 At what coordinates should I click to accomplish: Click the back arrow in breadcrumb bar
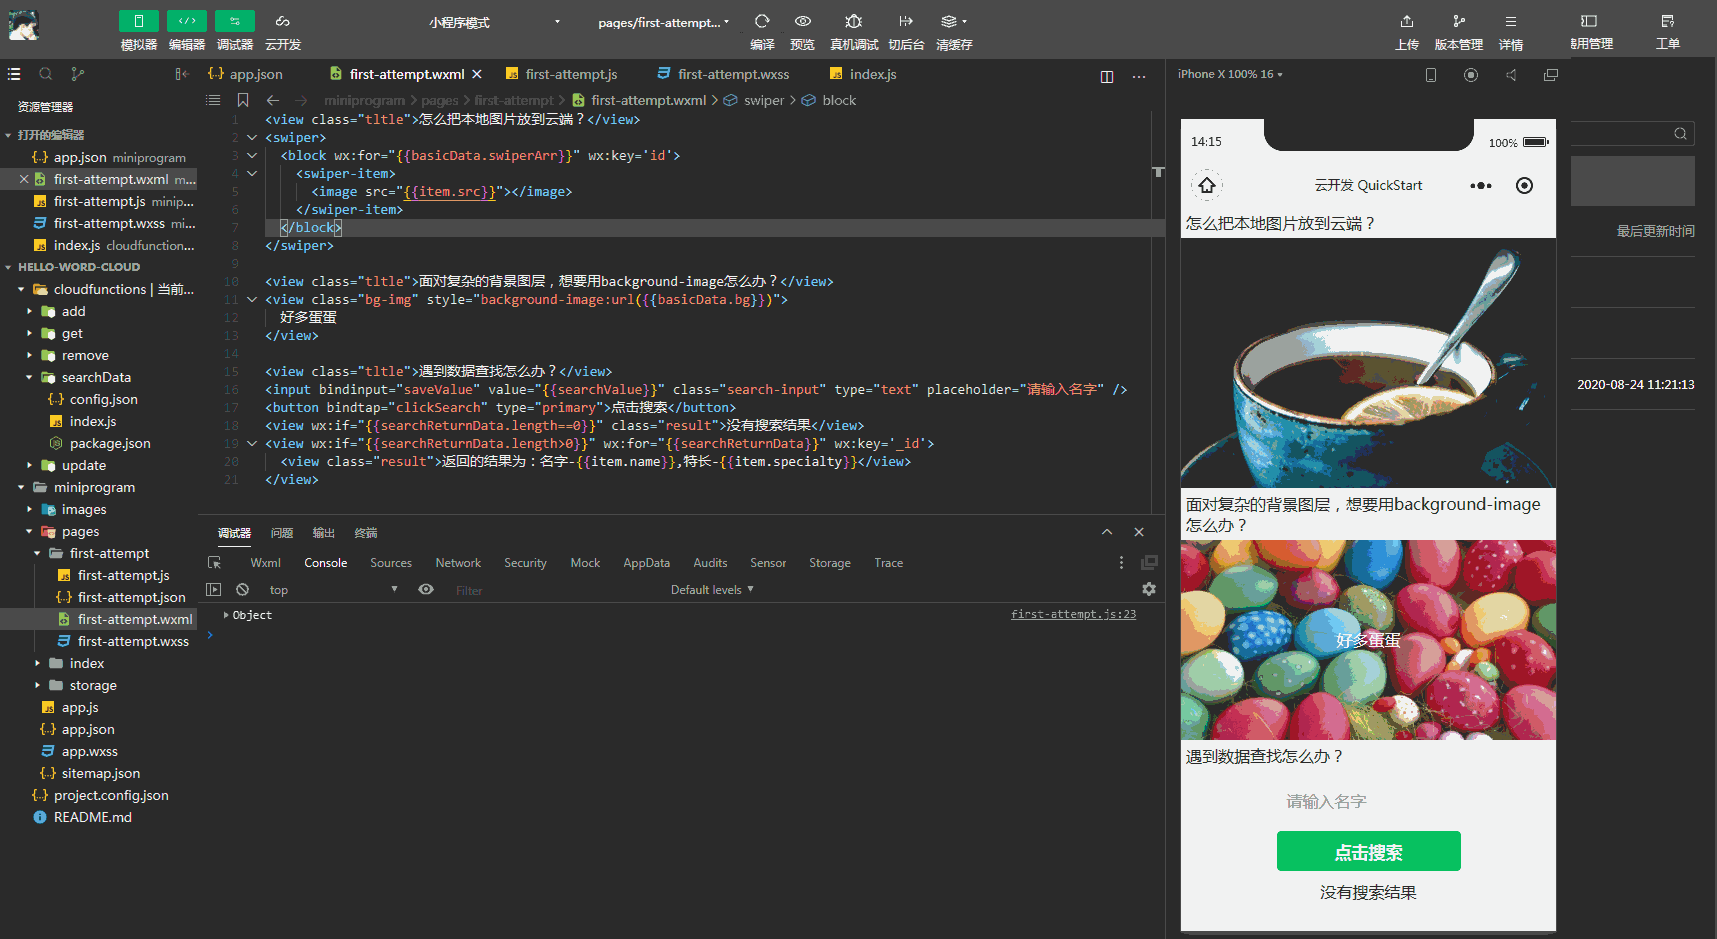(x=272, y=100)
